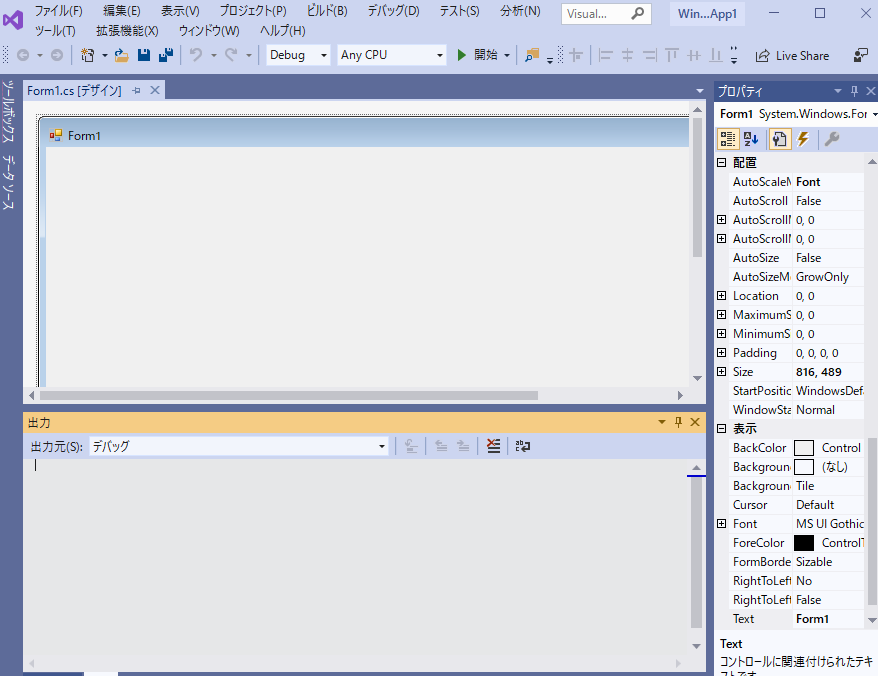The width and height of the screenshot is (878, 676).
Task: Select the Form1.cs [デザイン] tab
Action: (x=74, y=91)
